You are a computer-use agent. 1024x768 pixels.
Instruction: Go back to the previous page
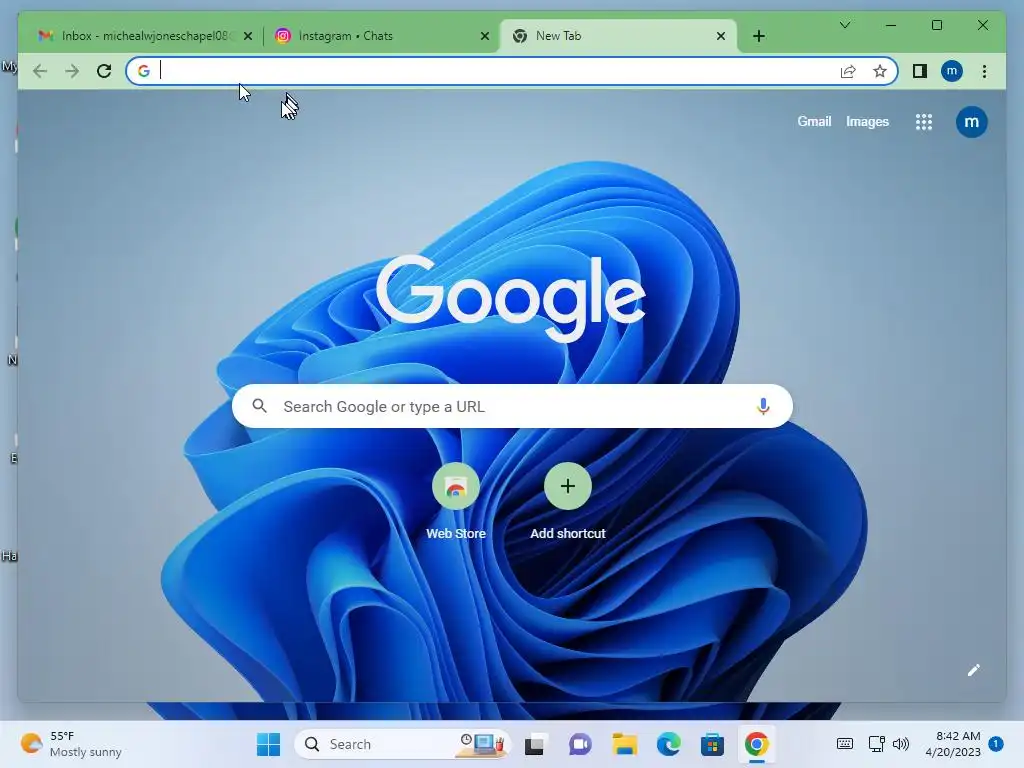[x=40, y=71]
